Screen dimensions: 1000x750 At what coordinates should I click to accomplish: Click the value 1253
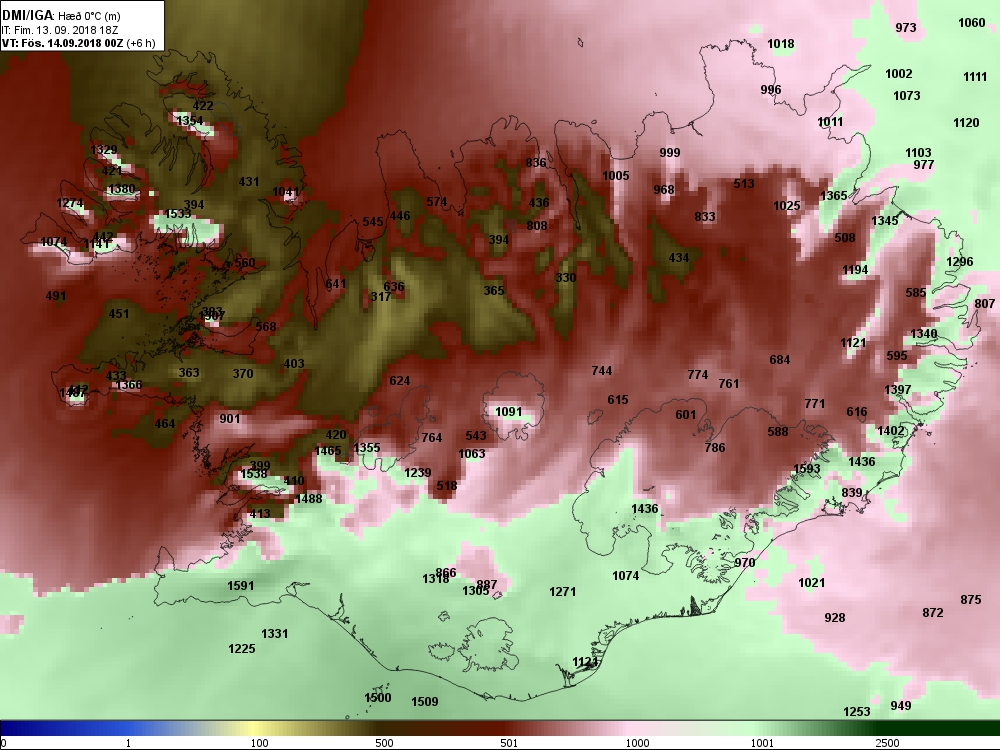(x=857, y=712)
